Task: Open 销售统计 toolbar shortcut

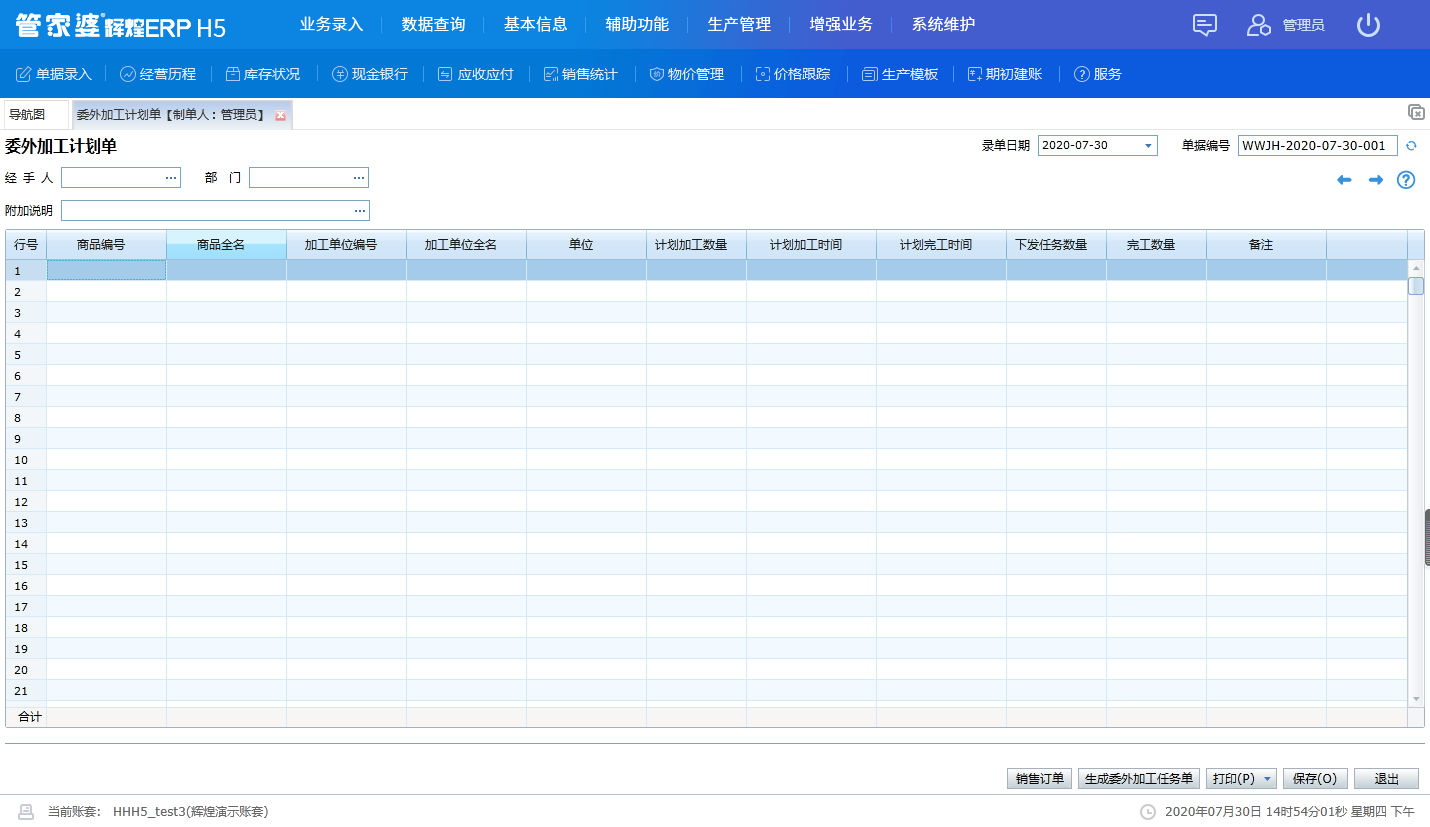Action: pos(581,74)
